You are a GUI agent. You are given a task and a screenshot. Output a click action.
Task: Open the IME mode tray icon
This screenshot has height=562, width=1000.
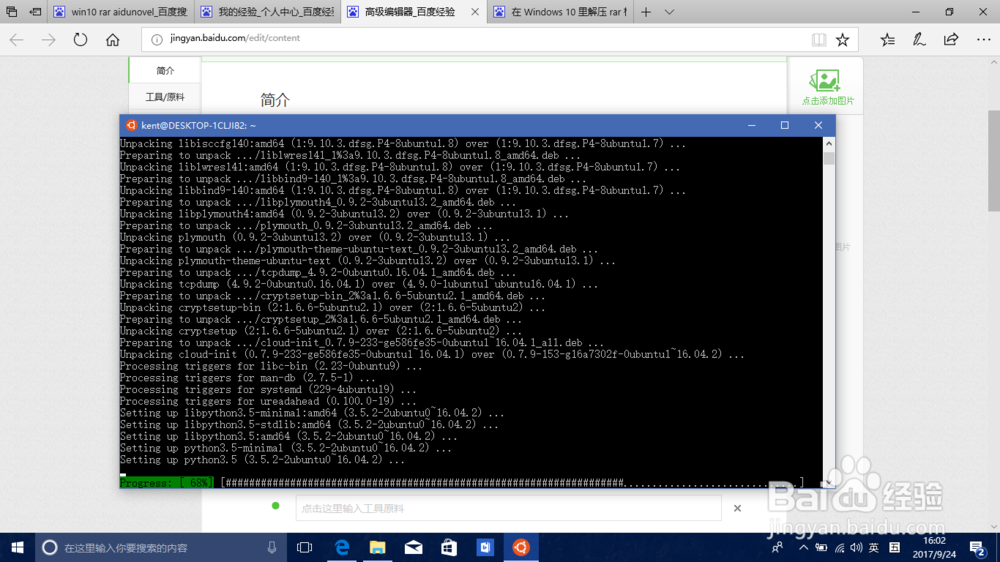(895, 547)
